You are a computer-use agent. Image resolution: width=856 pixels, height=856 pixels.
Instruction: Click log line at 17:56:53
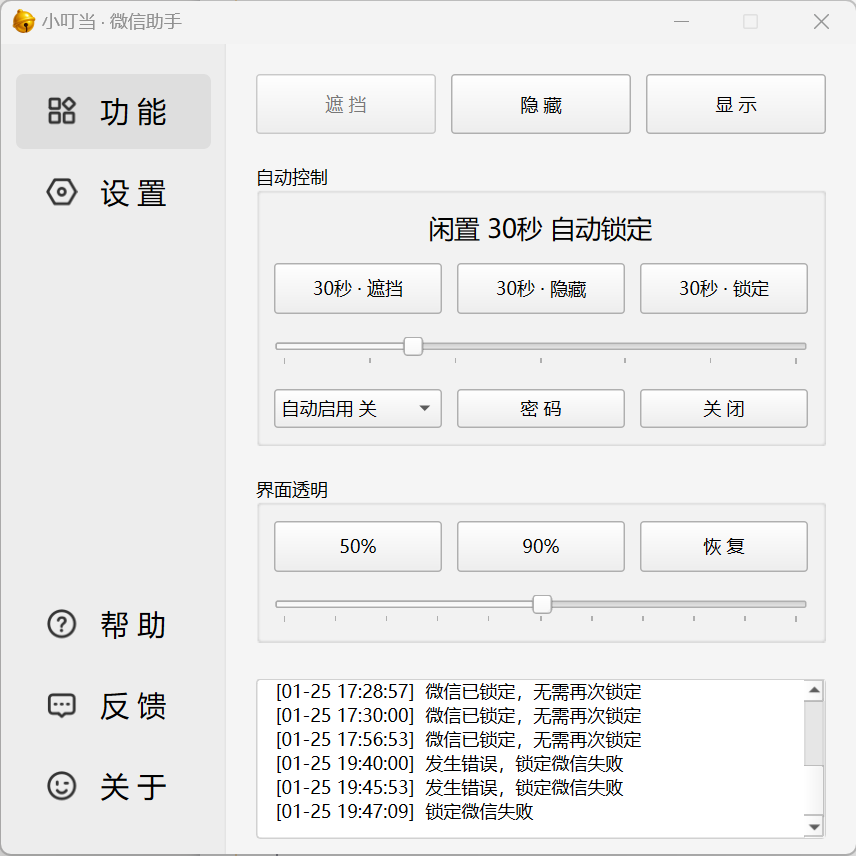tap(459, 740)
